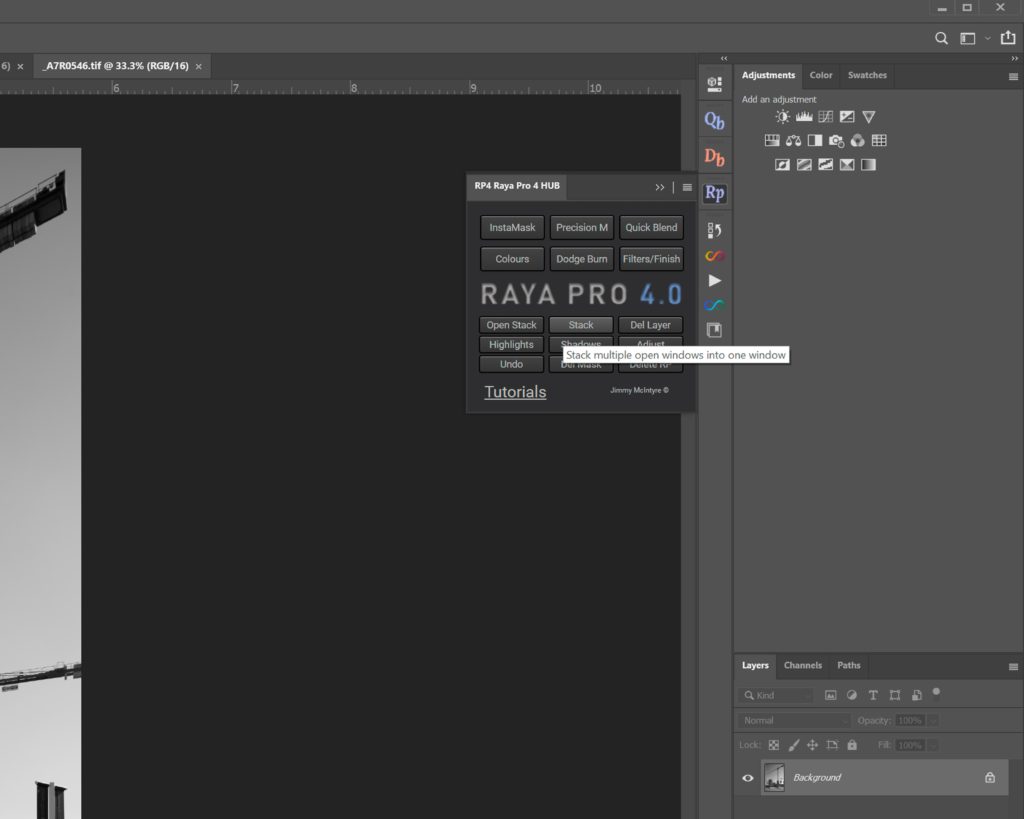Switch to the Color tab
The height and width of the screenshot is (819, 1024).
[x=821, y=75]
